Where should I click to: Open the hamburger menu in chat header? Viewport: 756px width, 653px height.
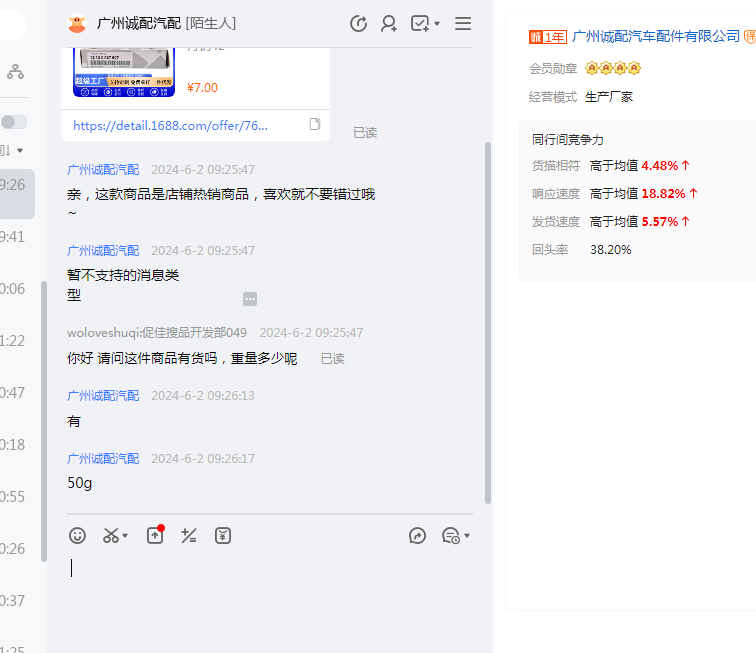tap(463, 24)
